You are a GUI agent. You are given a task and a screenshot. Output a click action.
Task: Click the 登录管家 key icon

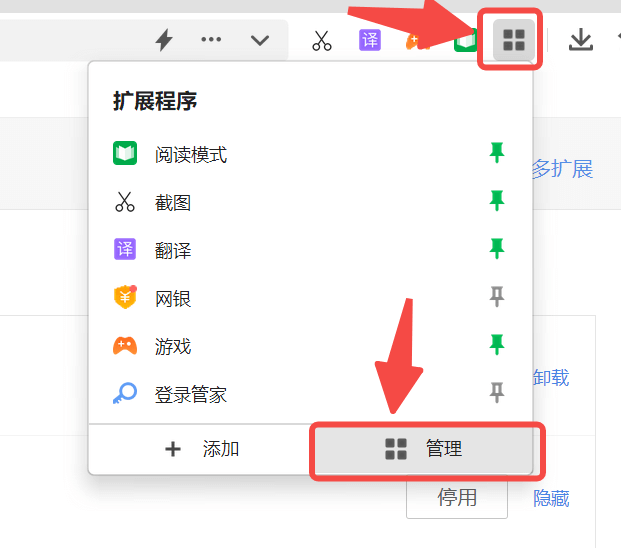[125, 395]
